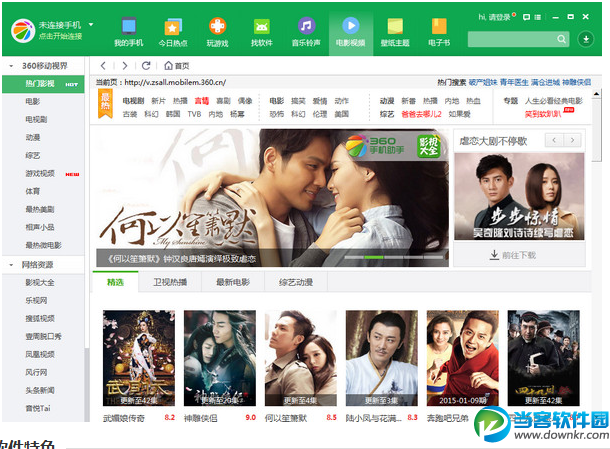Image resolution: width=610 pixels, height=449 pixels.
Task: Open 影视大全 in the sidebar
Action: [x=40, y=282]
